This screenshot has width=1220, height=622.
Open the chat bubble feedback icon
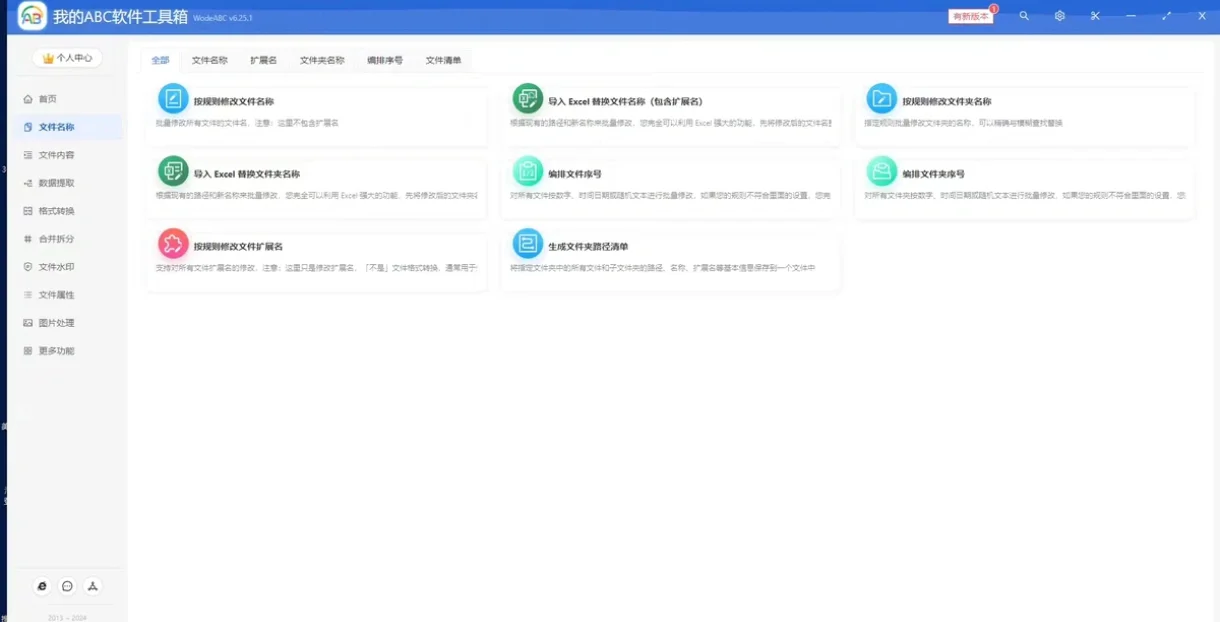tap(67, 586)
